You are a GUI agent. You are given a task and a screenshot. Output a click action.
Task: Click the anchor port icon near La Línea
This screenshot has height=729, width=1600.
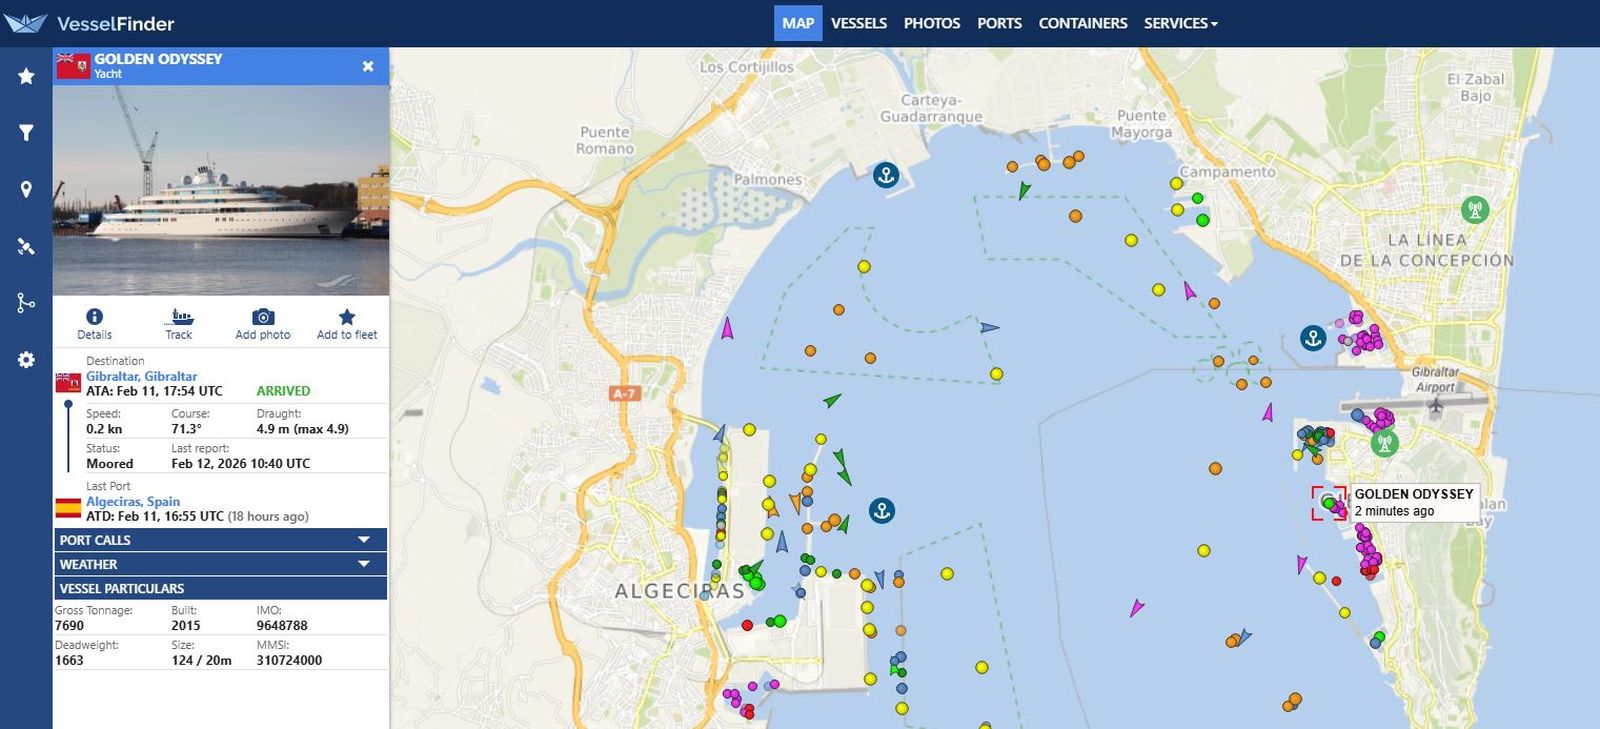click(1313, 338)
